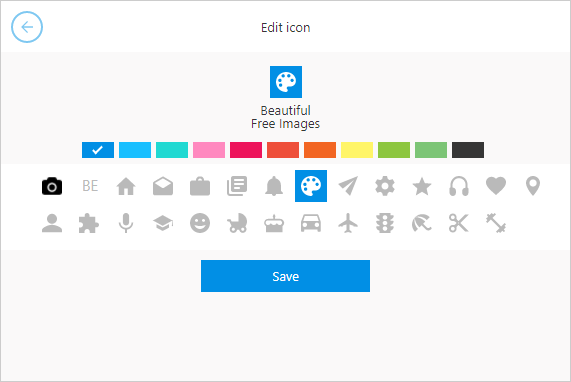Select the baby stroller icon

pos(237,223)
